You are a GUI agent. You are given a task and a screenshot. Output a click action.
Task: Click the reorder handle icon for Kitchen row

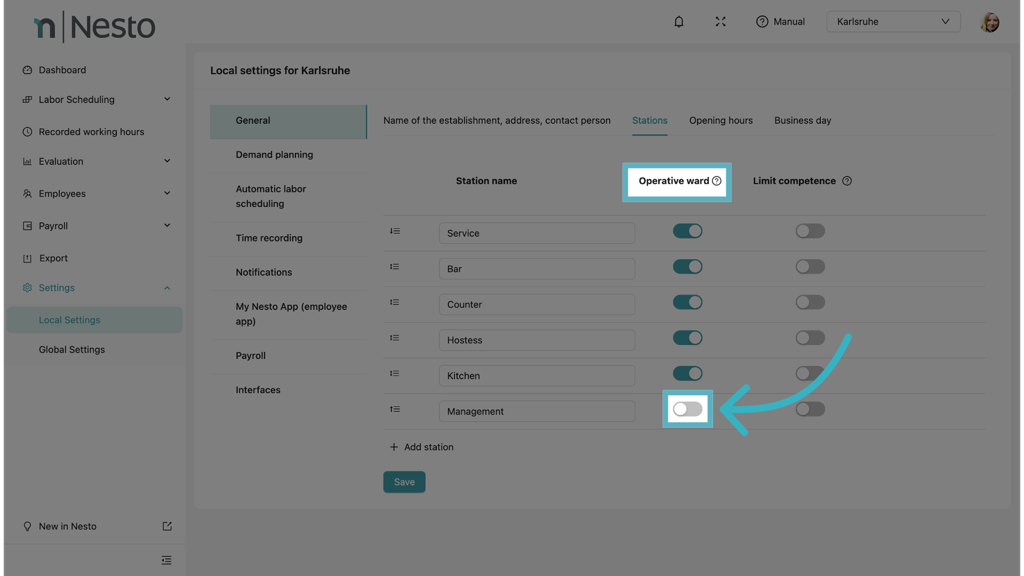(x=395, y=374)
